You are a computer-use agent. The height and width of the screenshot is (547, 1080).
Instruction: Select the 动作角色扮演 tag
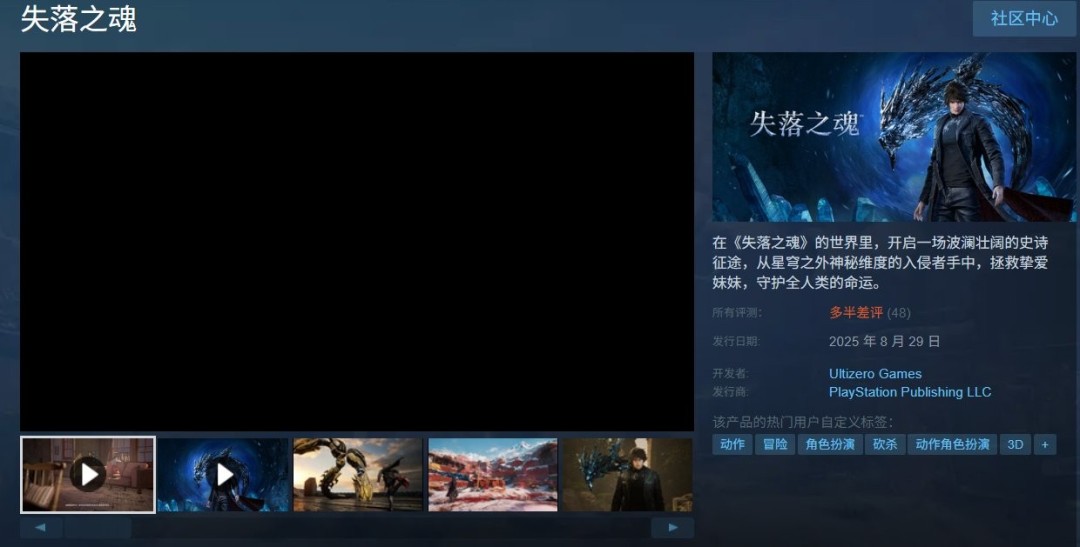(952, 444)
